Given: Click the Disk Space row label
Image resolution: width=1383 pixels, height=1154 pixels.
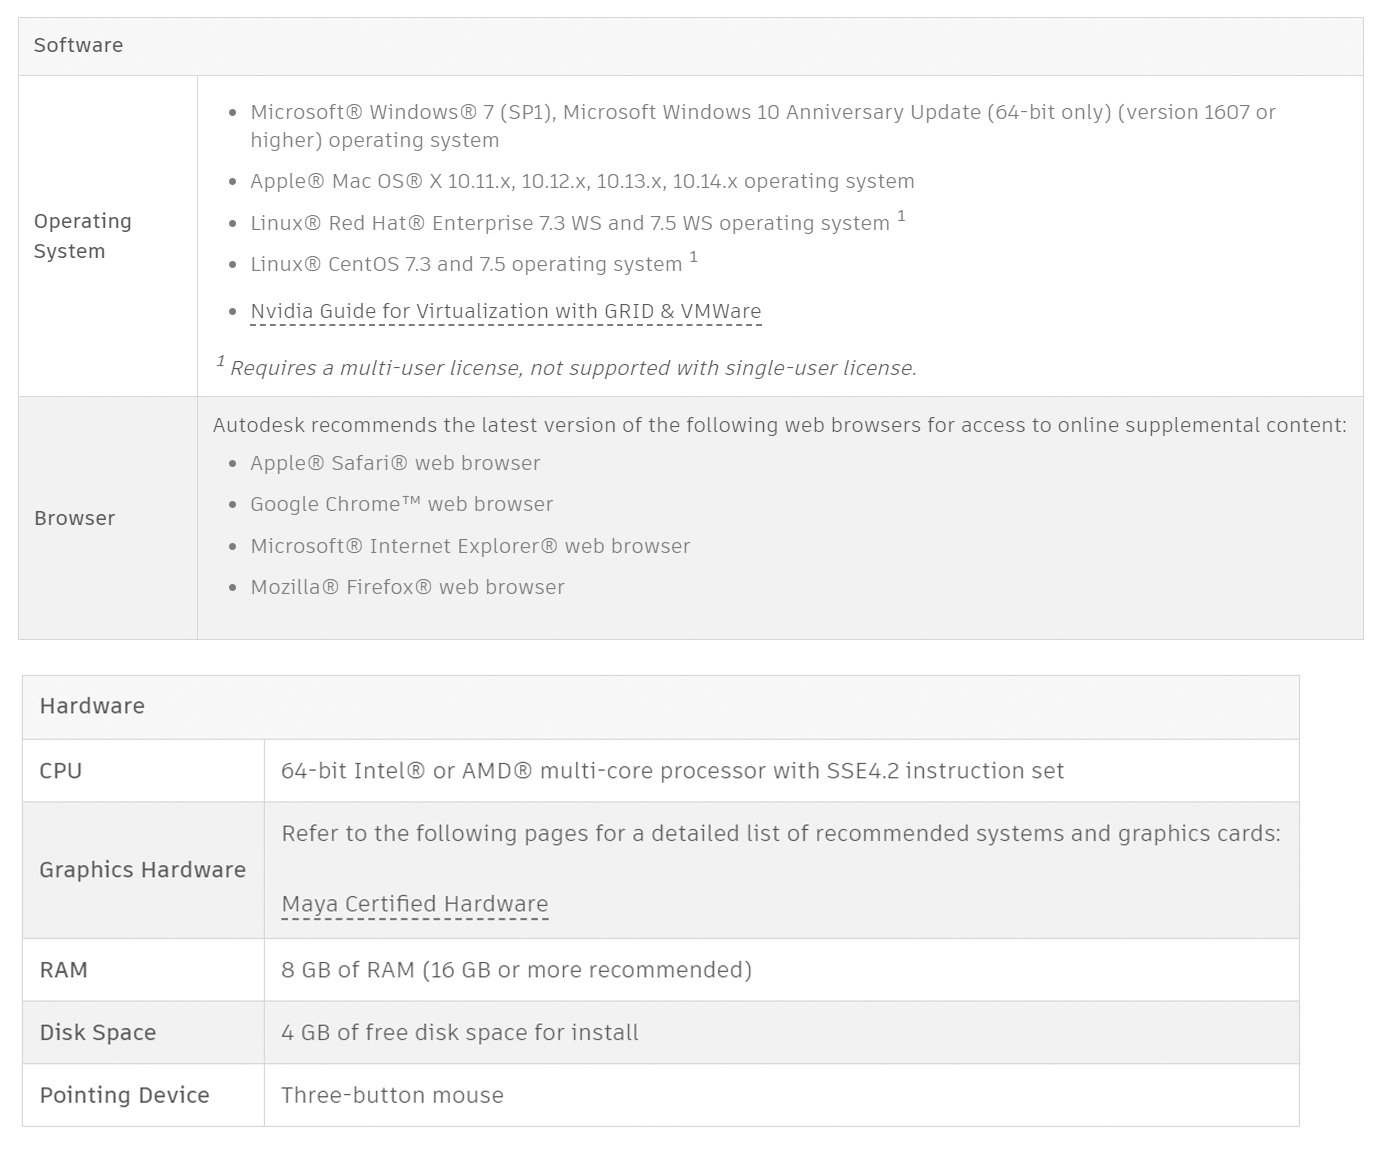Looking at the screenshot, I should [98, 1033].
